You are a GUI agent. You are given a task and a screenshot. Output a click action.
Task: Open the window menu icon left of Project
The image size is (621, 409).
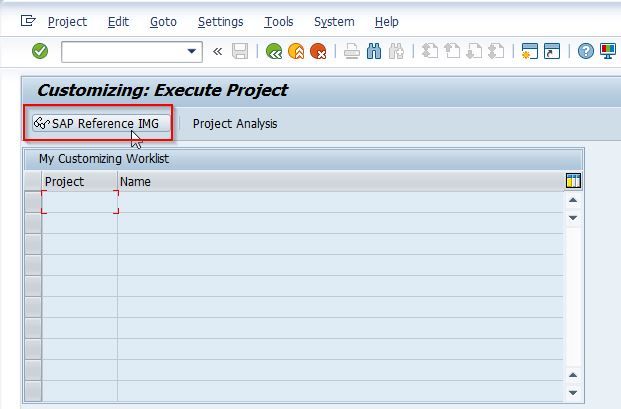pos(28,21)
